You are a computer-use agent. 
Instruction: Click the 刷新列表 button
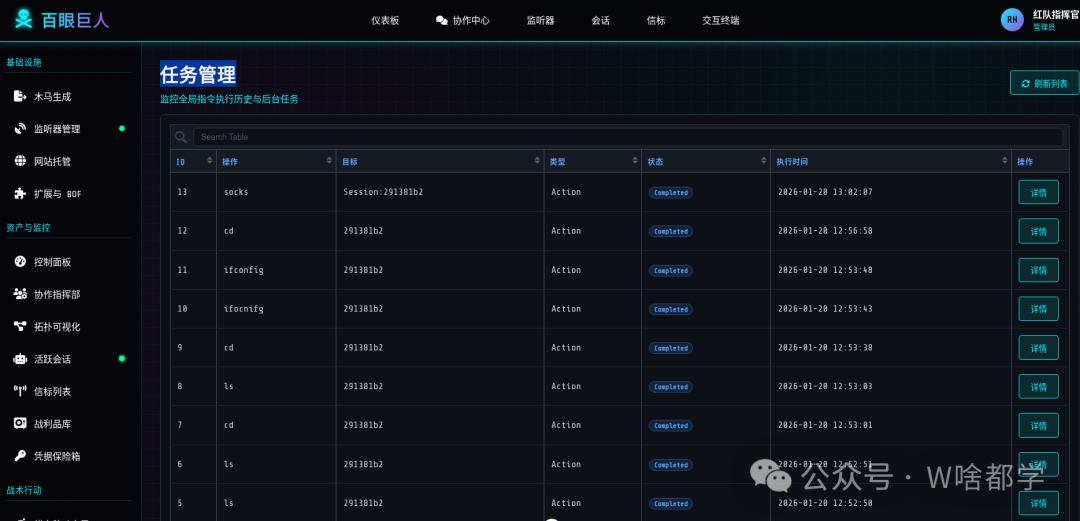tap(1044, 83)
